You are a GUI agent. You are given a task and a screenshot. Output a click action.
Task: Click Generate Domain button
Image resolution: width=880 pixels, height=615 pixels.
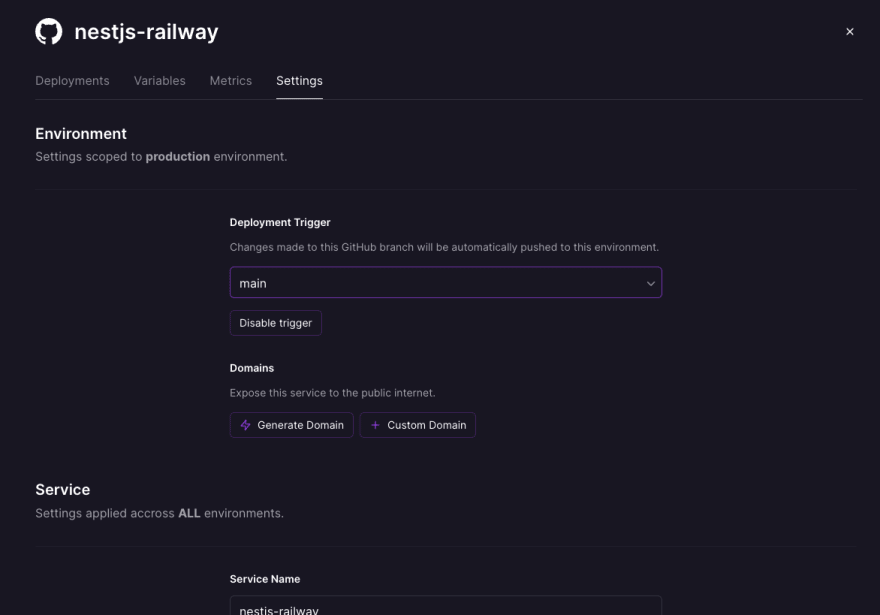pos(291,425)
